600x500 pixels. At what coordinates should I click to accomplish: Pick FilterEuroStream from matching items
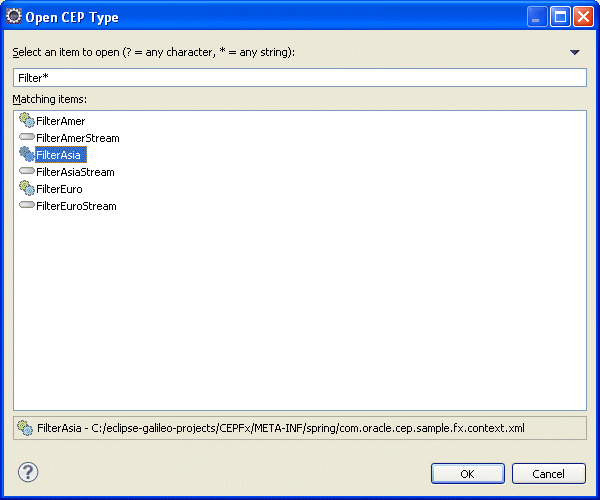tap(76, 206)
